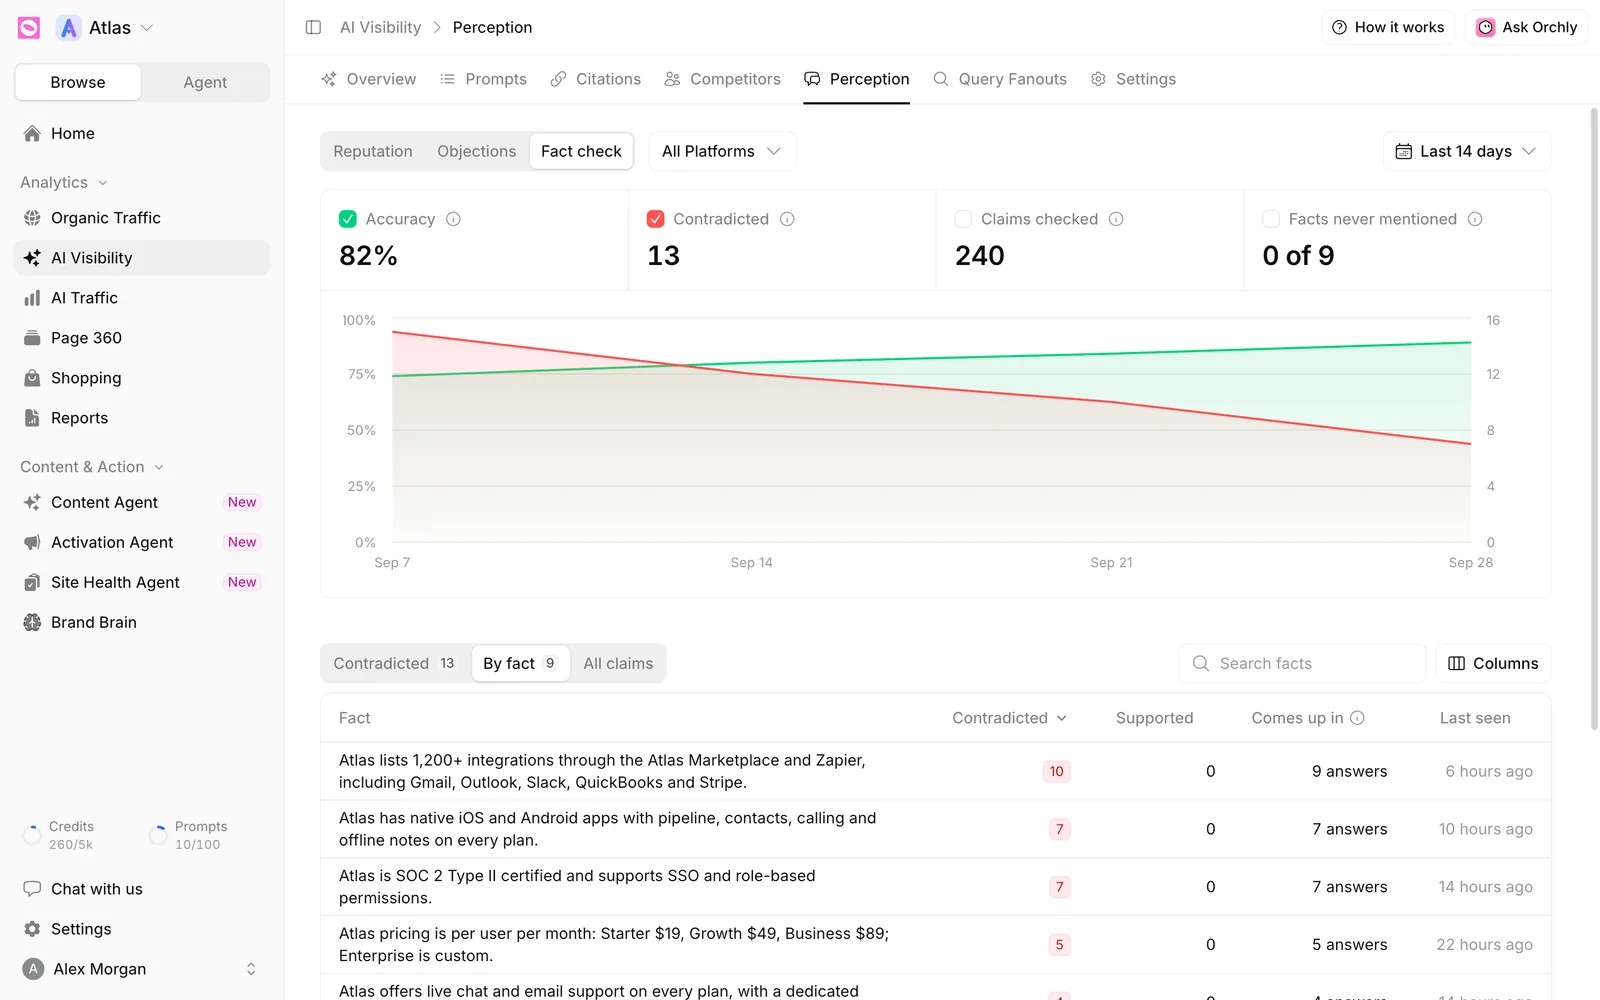Click the page vertical scrollbar

click(x=1594, y=420)
